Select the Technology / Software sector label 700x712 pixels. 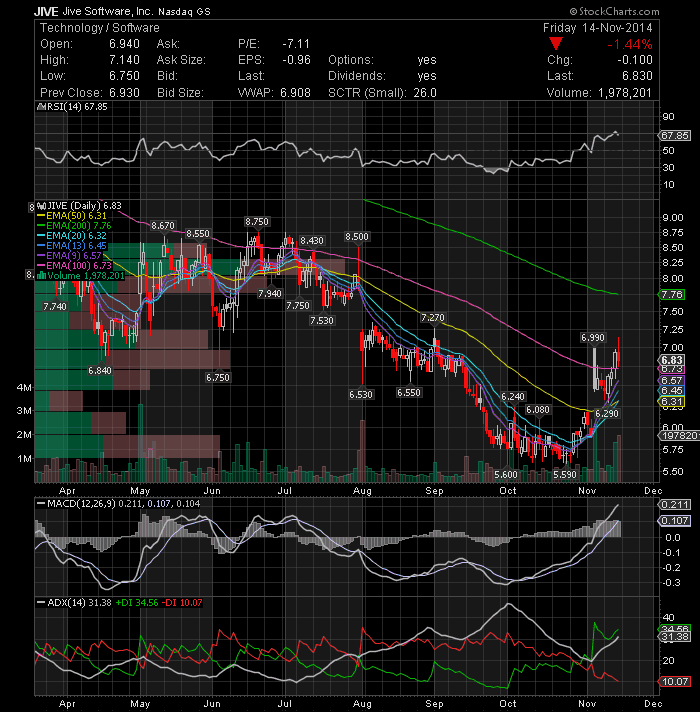click(x=100, y=28)
